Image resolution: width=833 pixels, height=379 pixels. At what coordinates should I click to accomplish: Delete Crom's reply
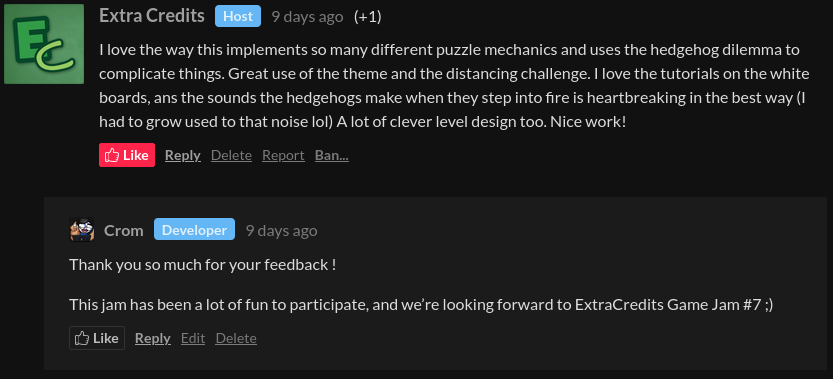point(236,338)
